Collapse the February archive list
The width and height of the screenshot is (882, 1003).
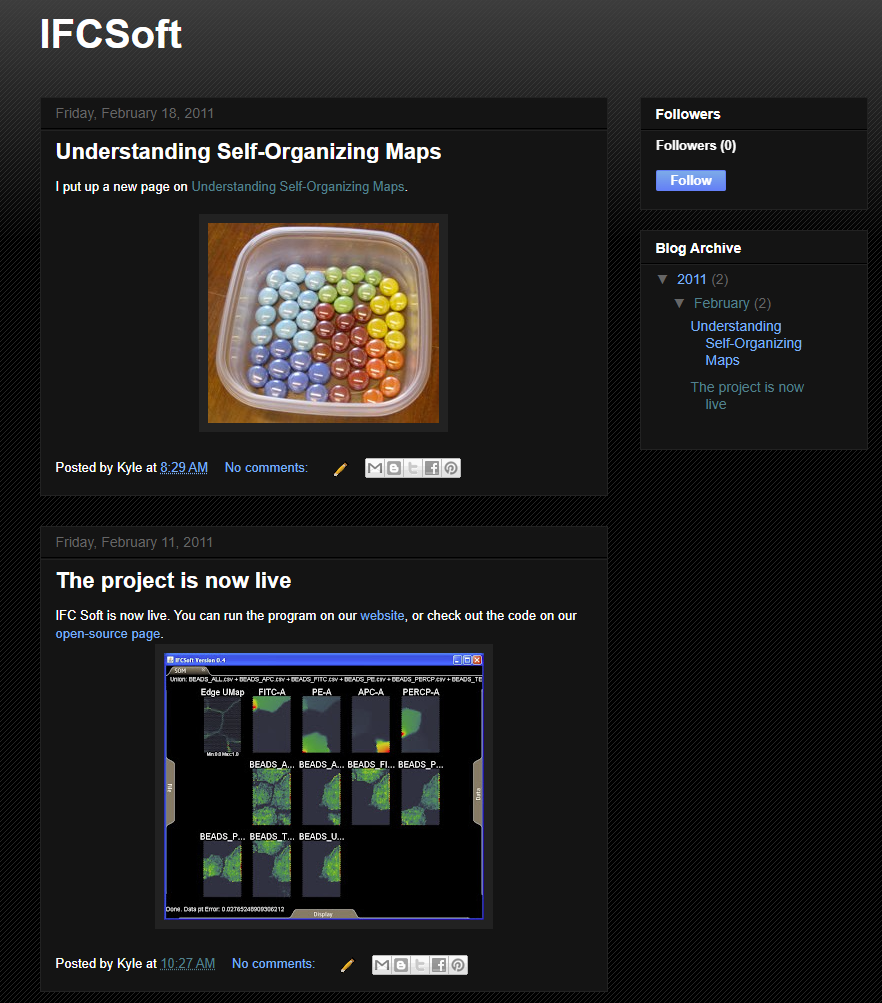(679, 303)
